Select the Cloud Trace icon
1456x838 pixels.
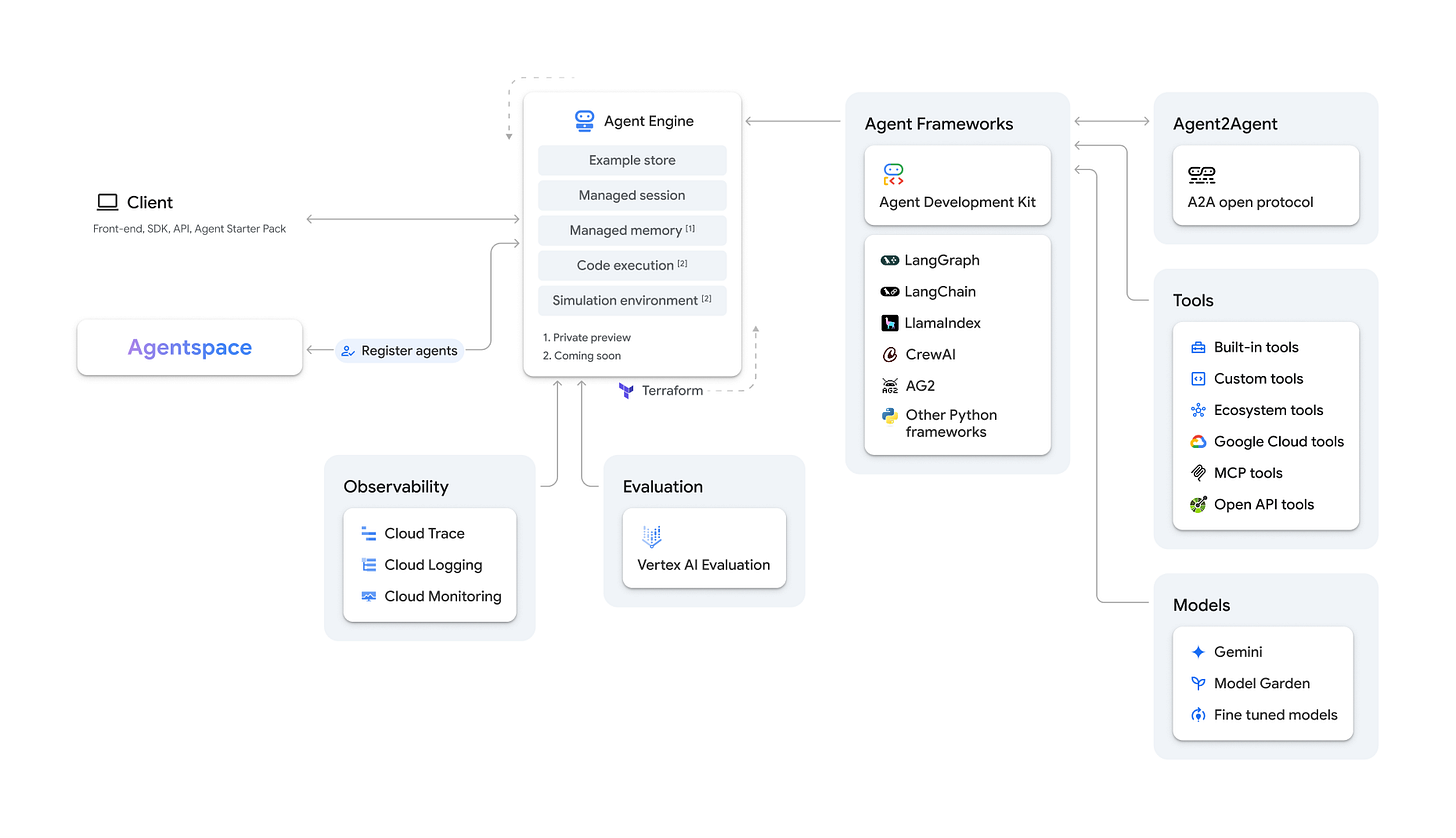coord(368,533)
